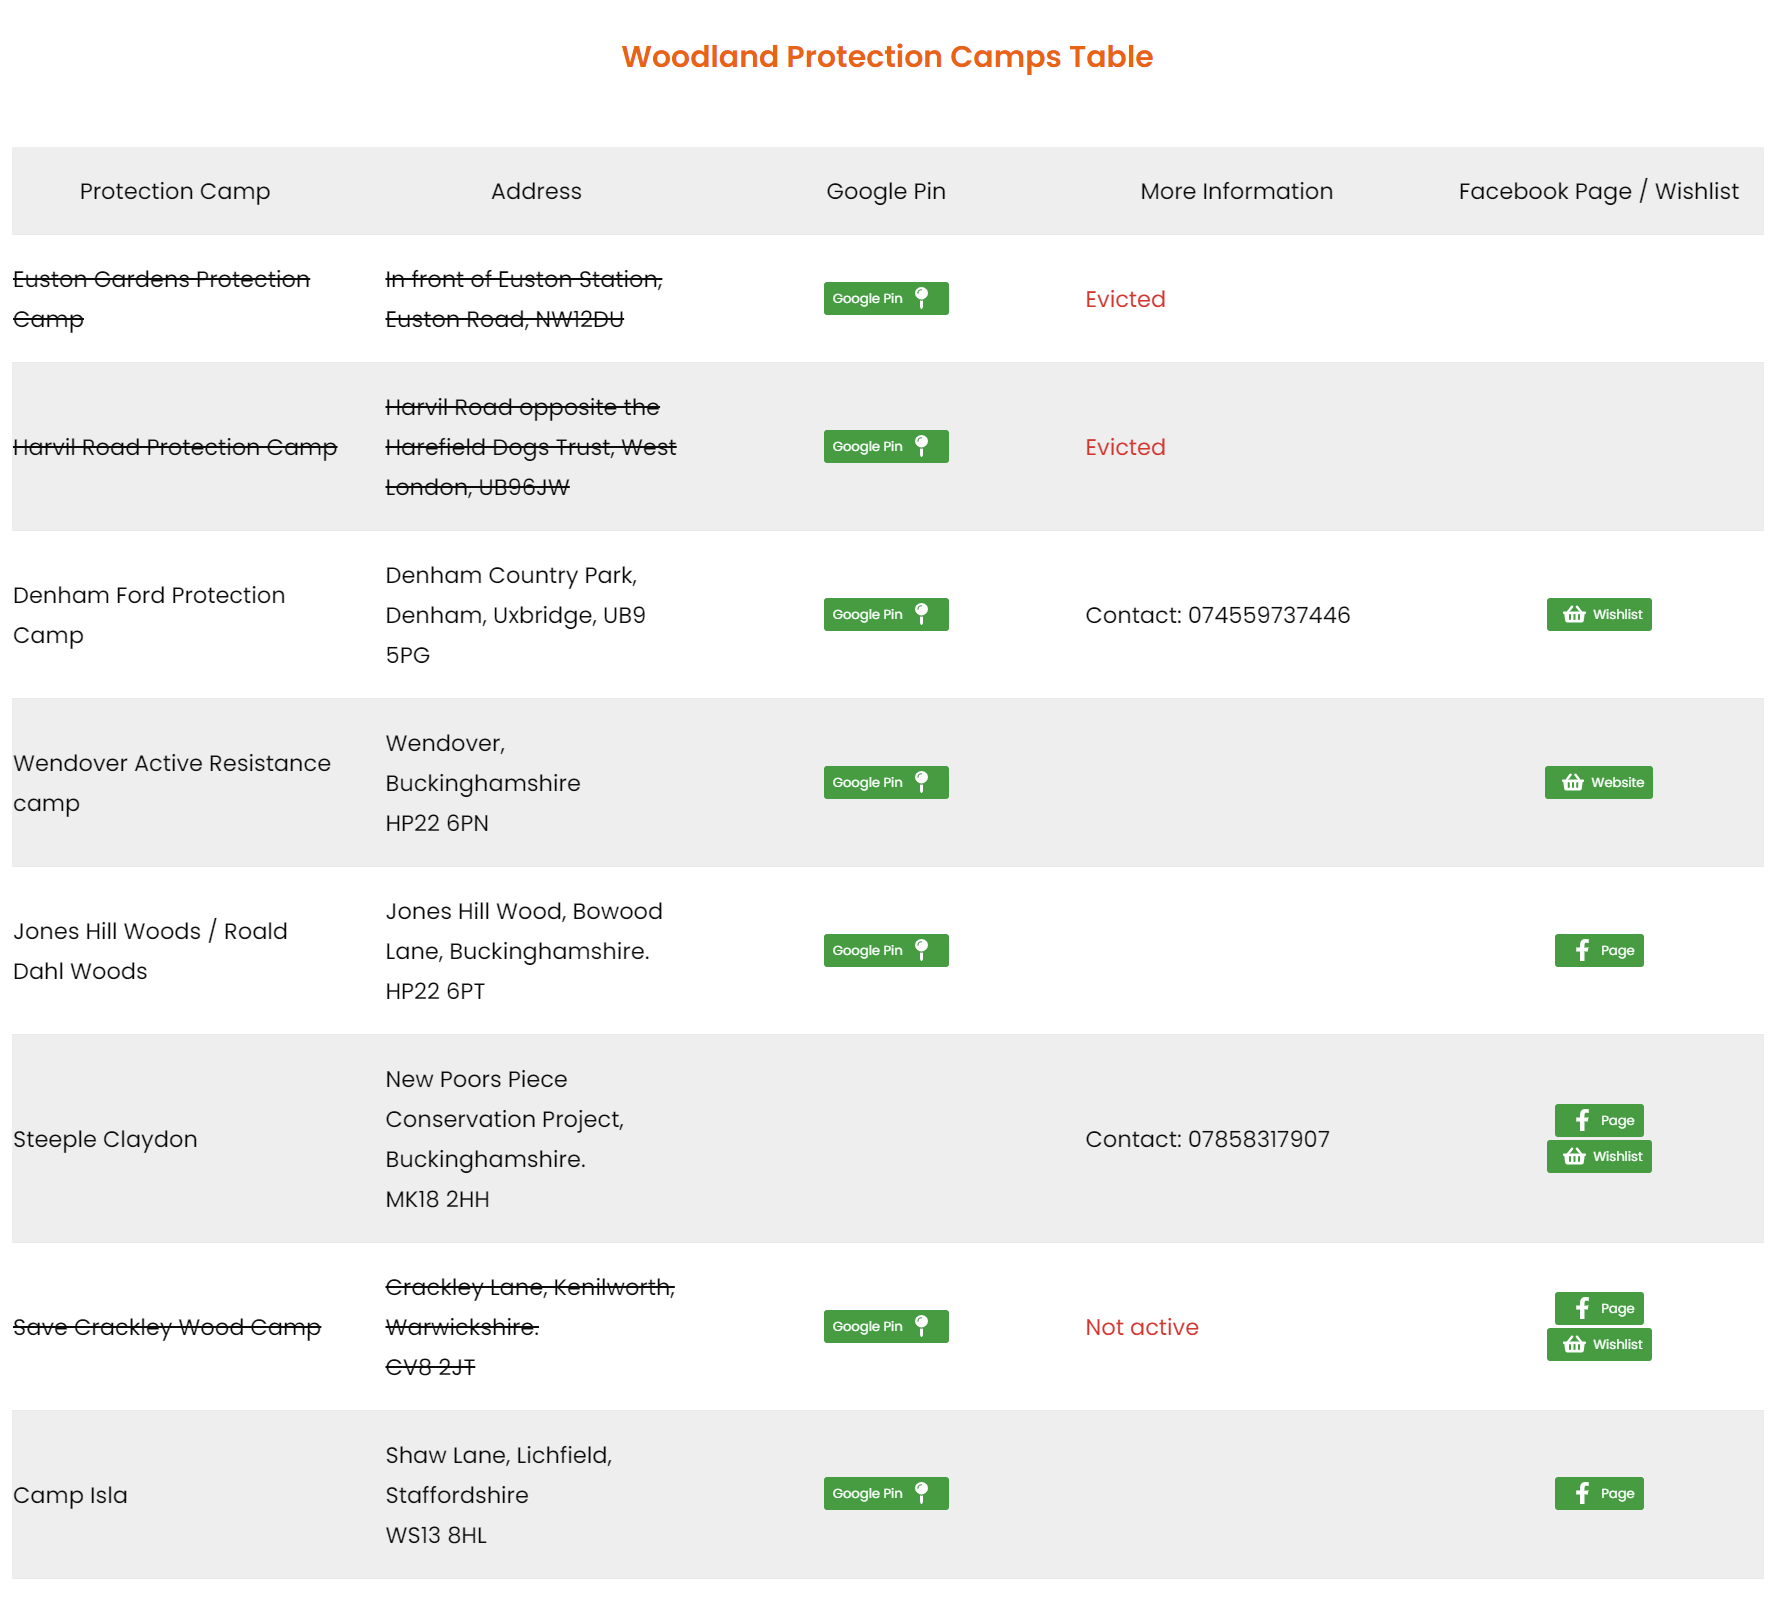Click map pin icon in Crackley Wood row
The height and width of the screenshot is (1600, 1780).
pos(922,1326)
